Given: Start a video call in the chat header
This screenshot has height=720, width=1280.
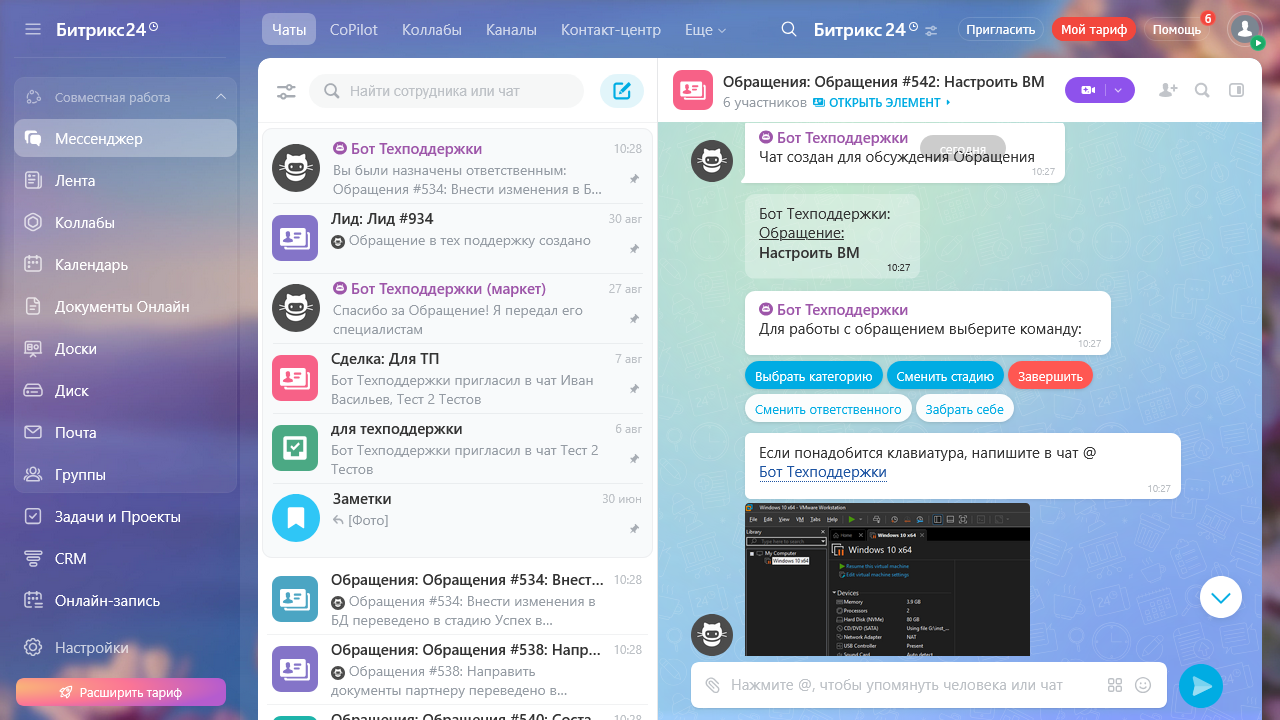Looking at the screenshot, I should pyautogui.click(x=1088, y=90).
